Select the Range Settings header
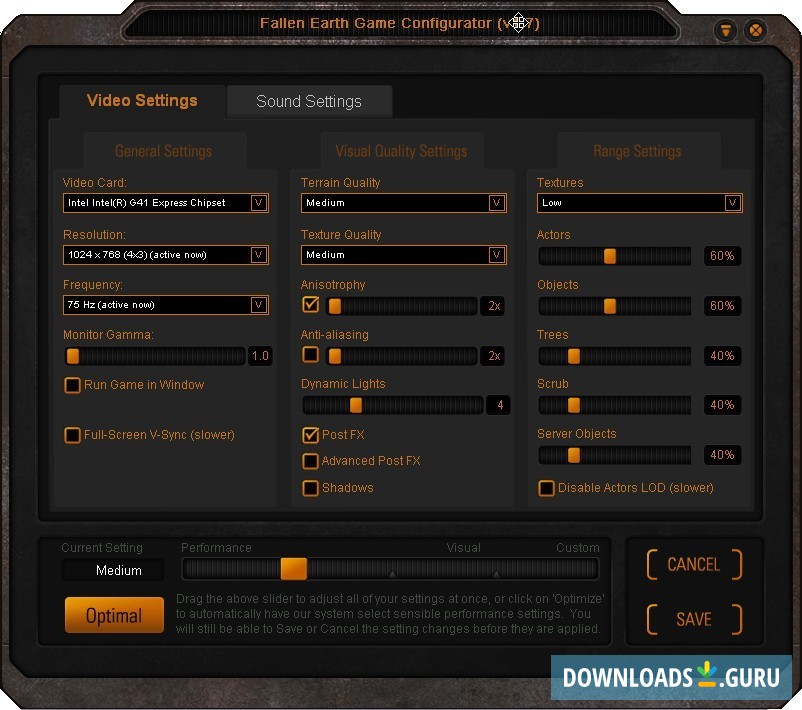 tap(637, 151)
